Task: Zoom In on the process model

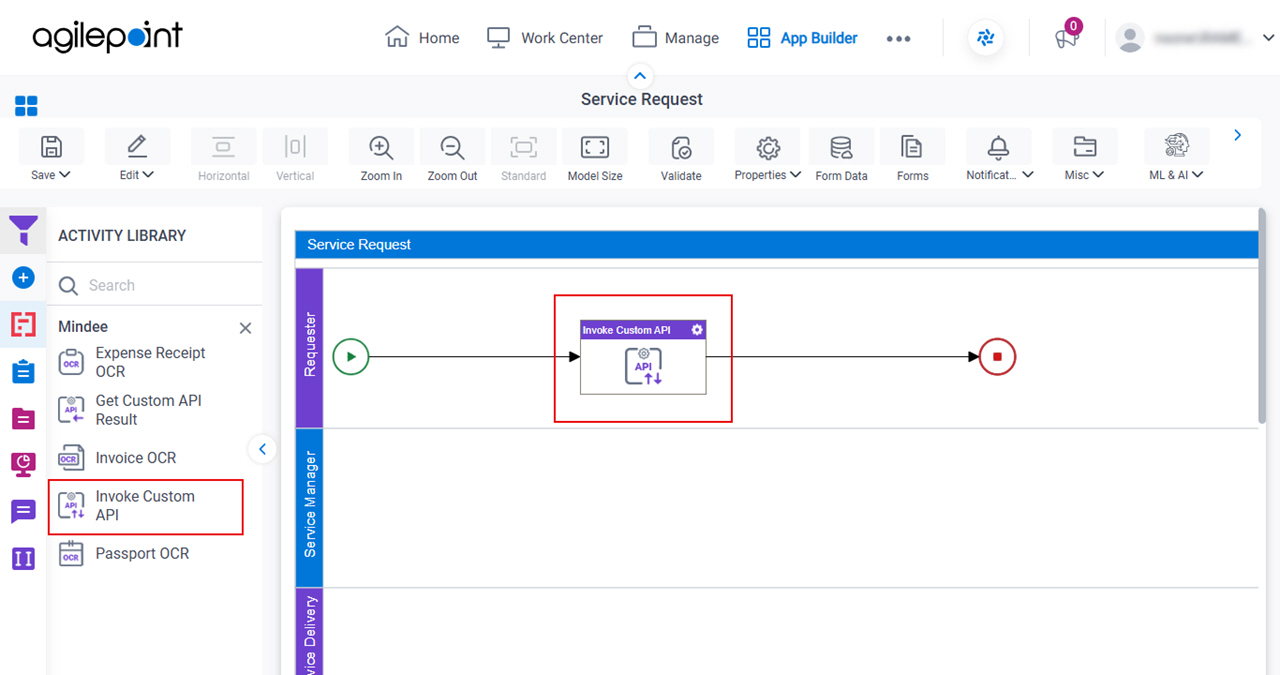Action: (x=381, y=148)
